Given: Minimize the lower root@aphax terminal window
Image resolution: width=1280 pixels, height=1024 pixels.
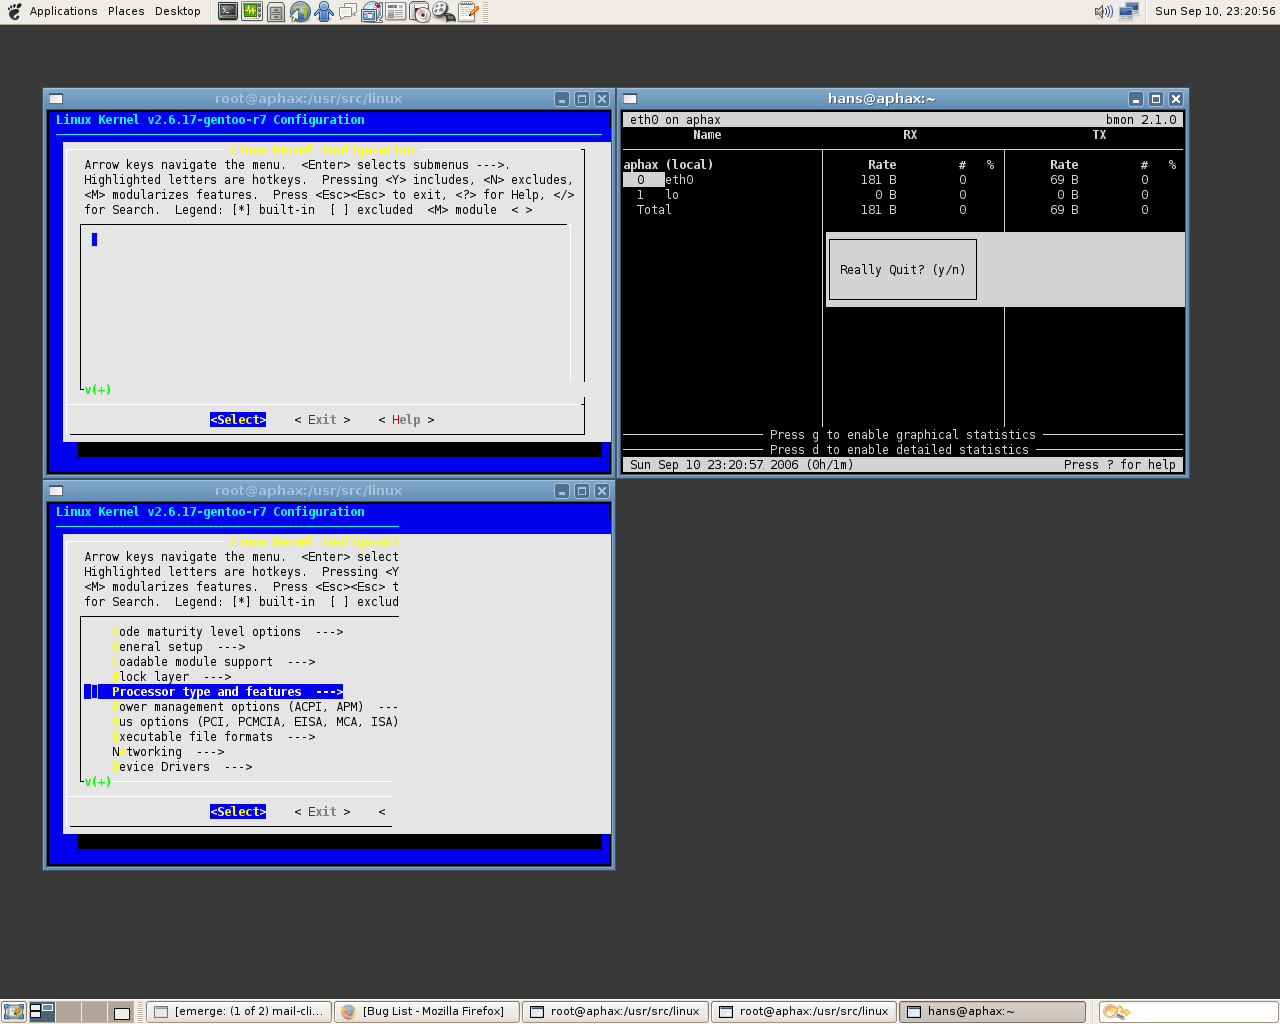Looking at the screenshot, I should (x=562, y=491).
